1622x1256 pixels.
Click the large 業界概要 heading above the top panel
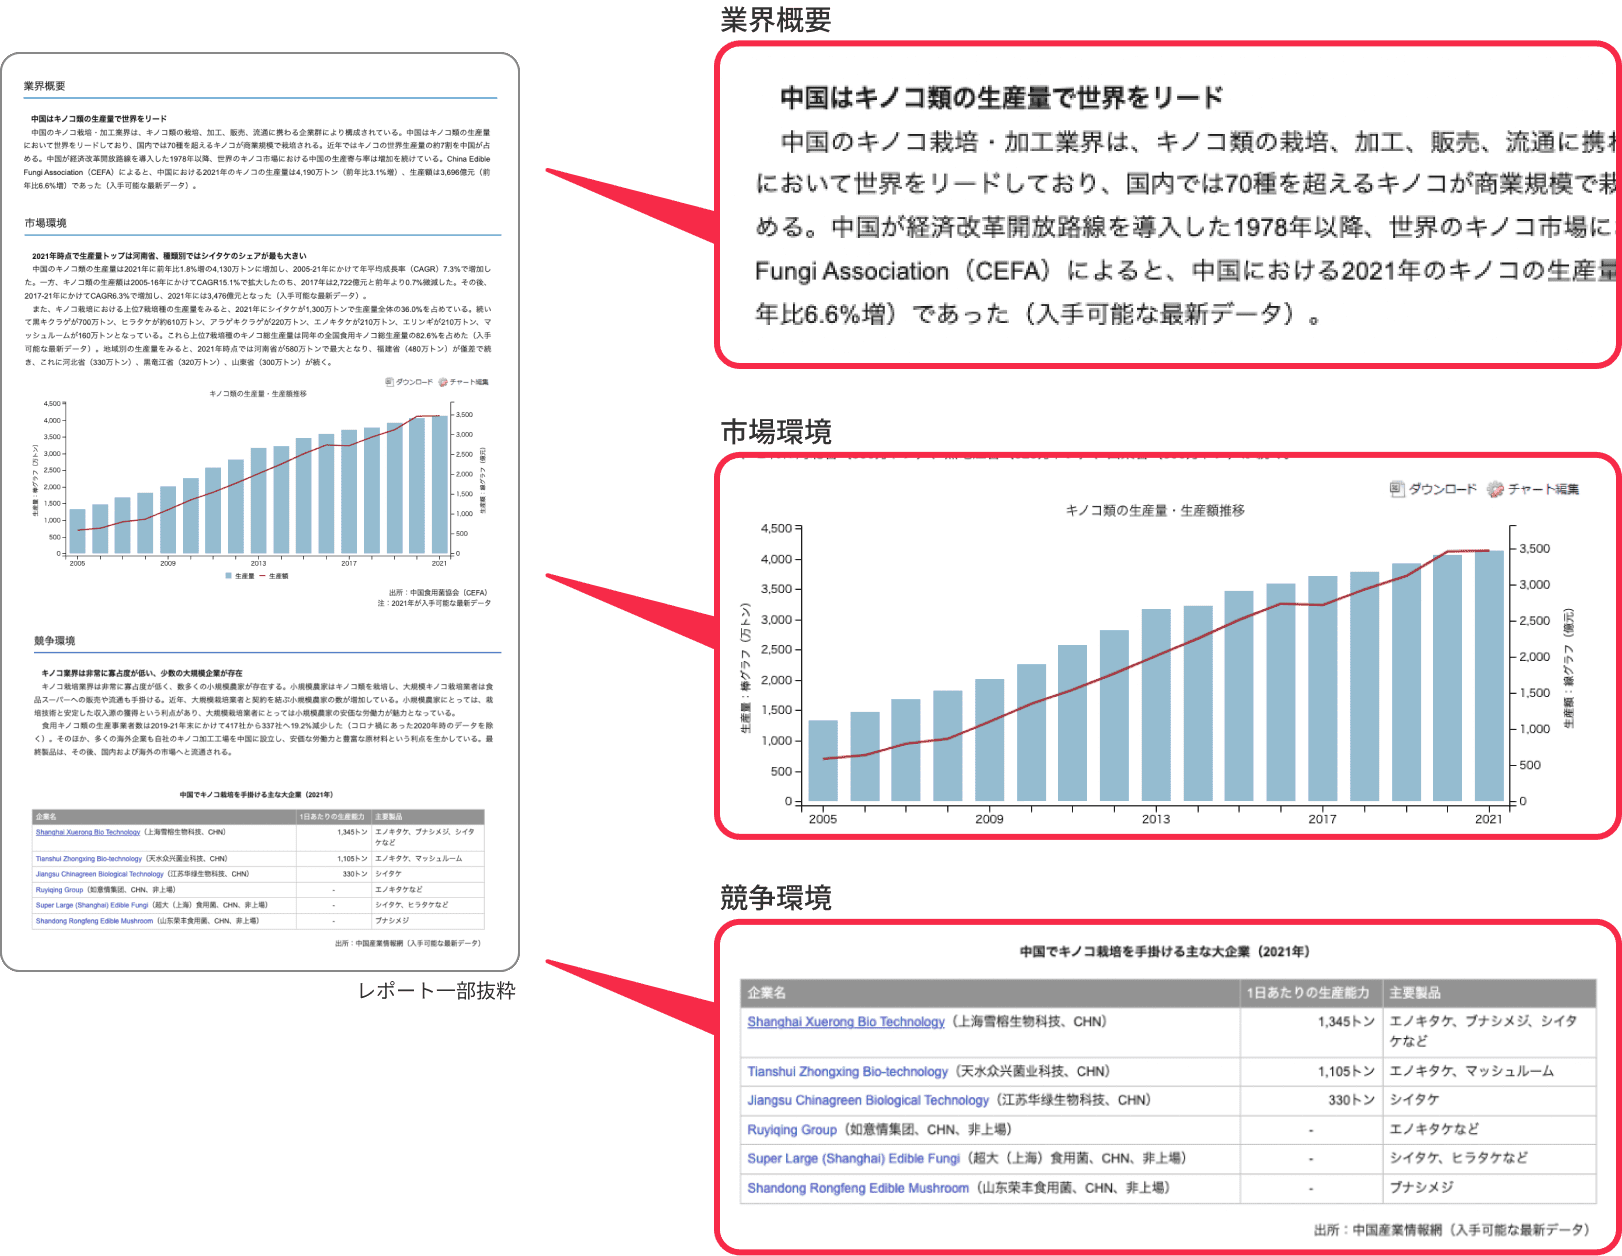point(776,19)
